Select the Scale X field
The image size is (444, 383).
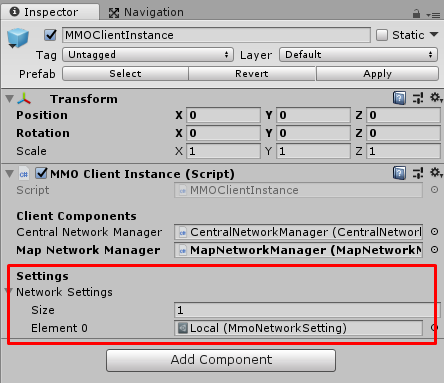pos(223,151)
